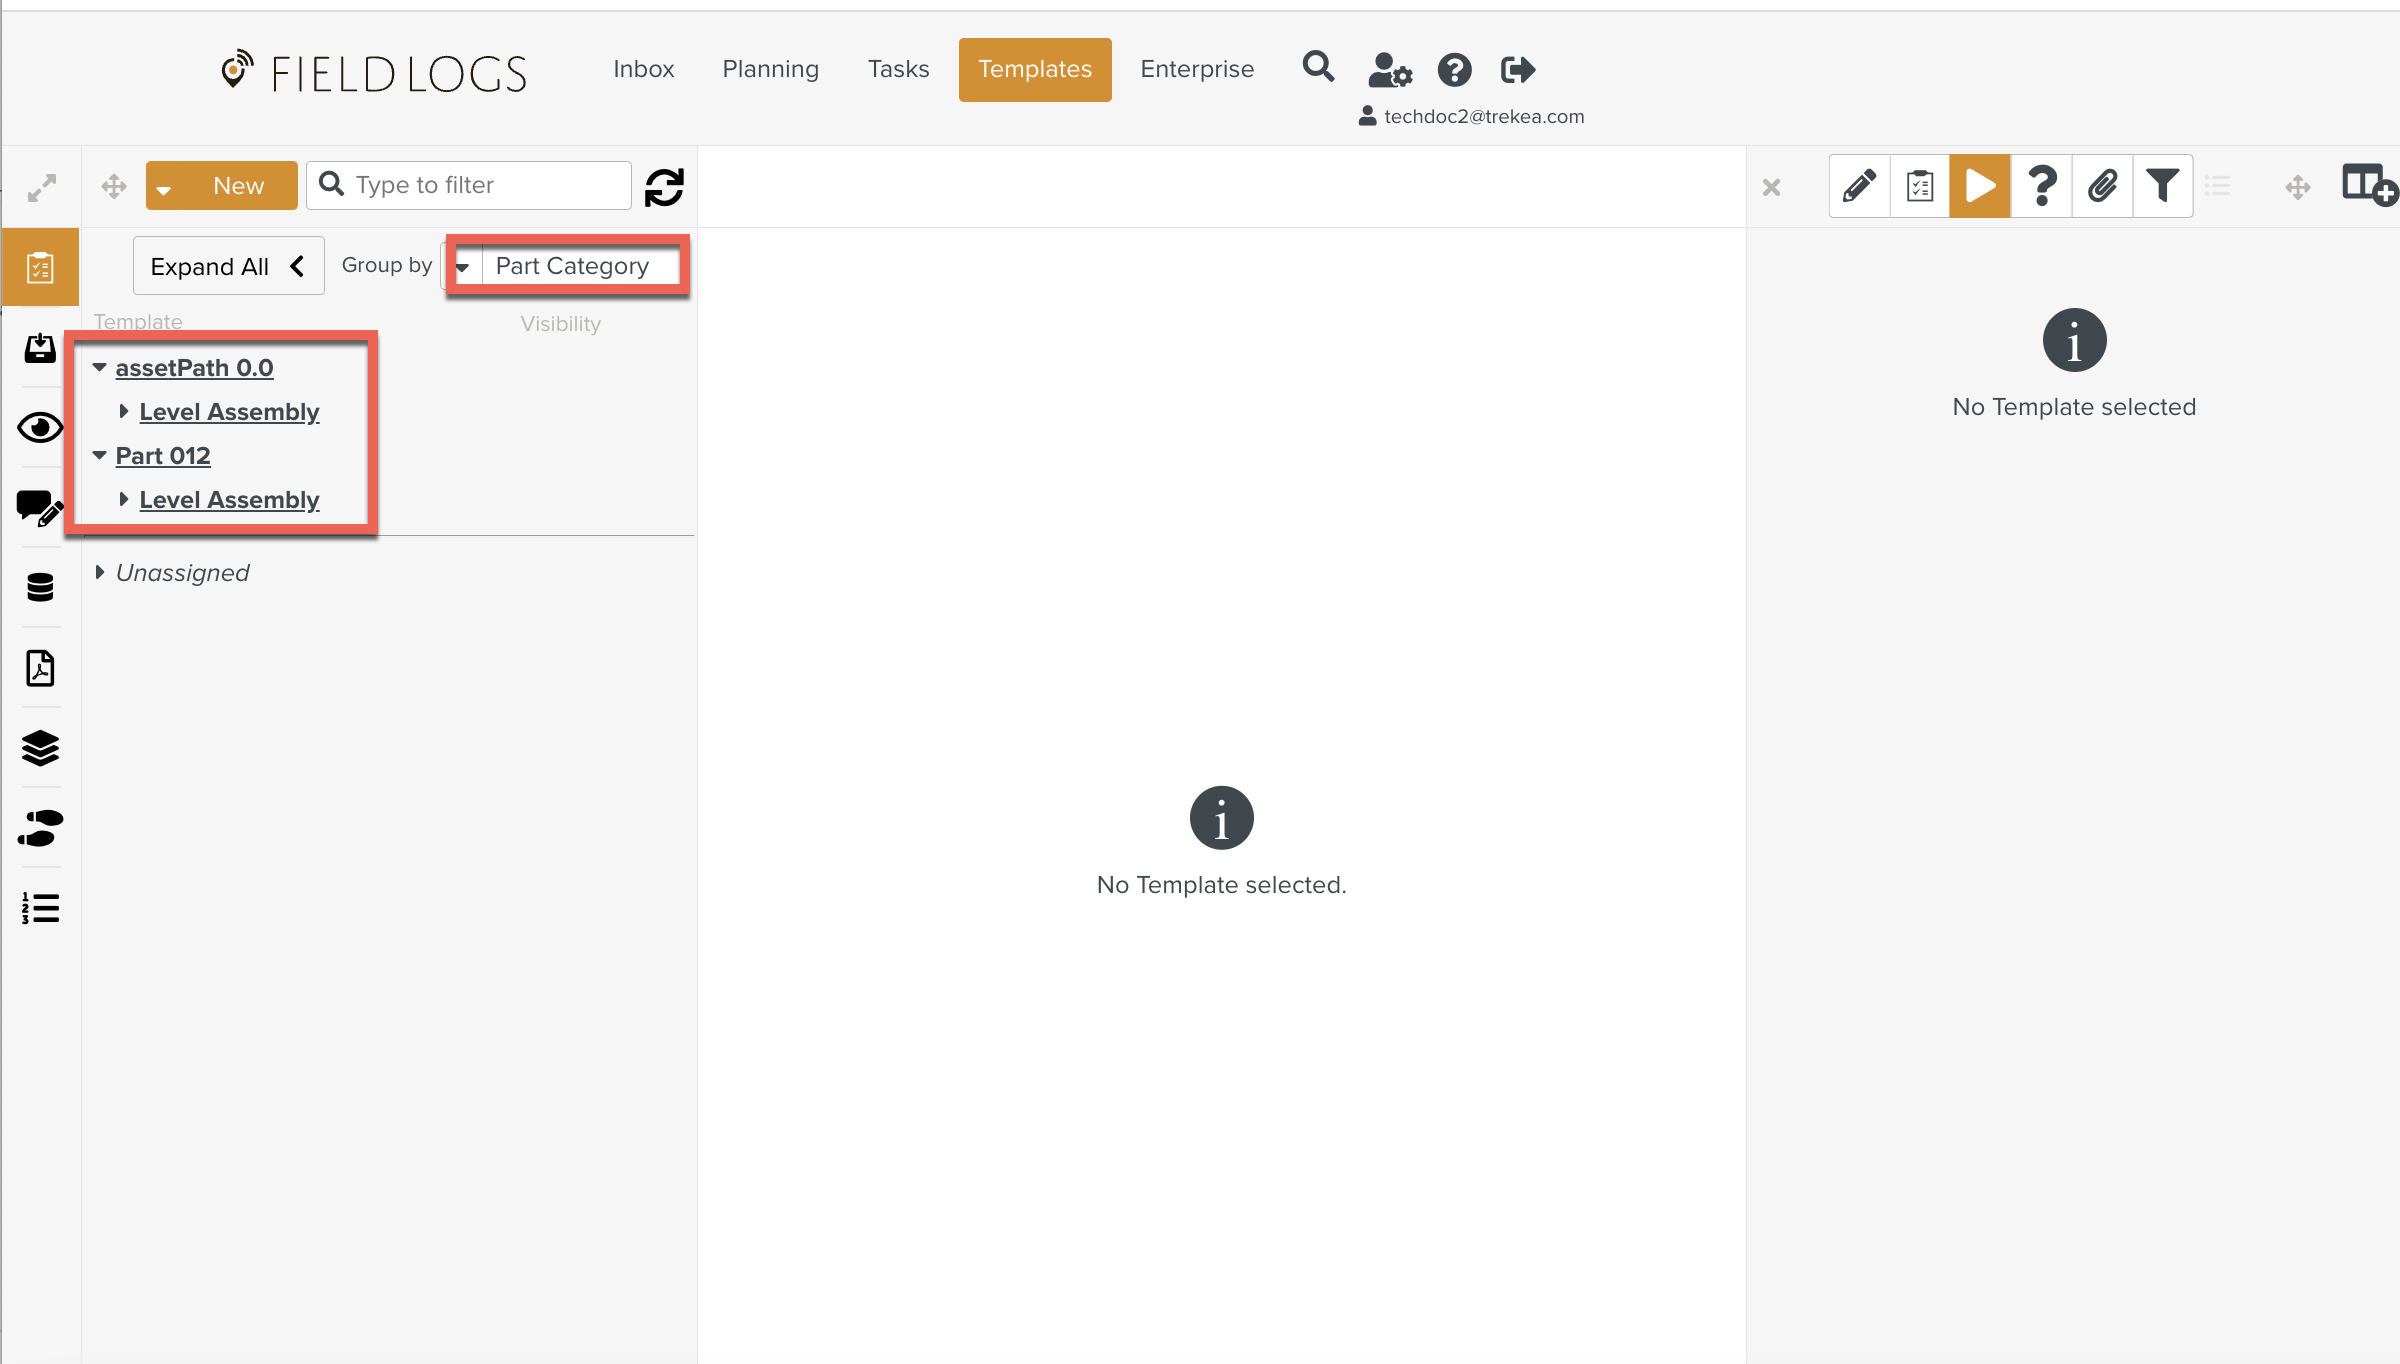
Task: Expand the Unassigned group
Action: pos(100,573)
